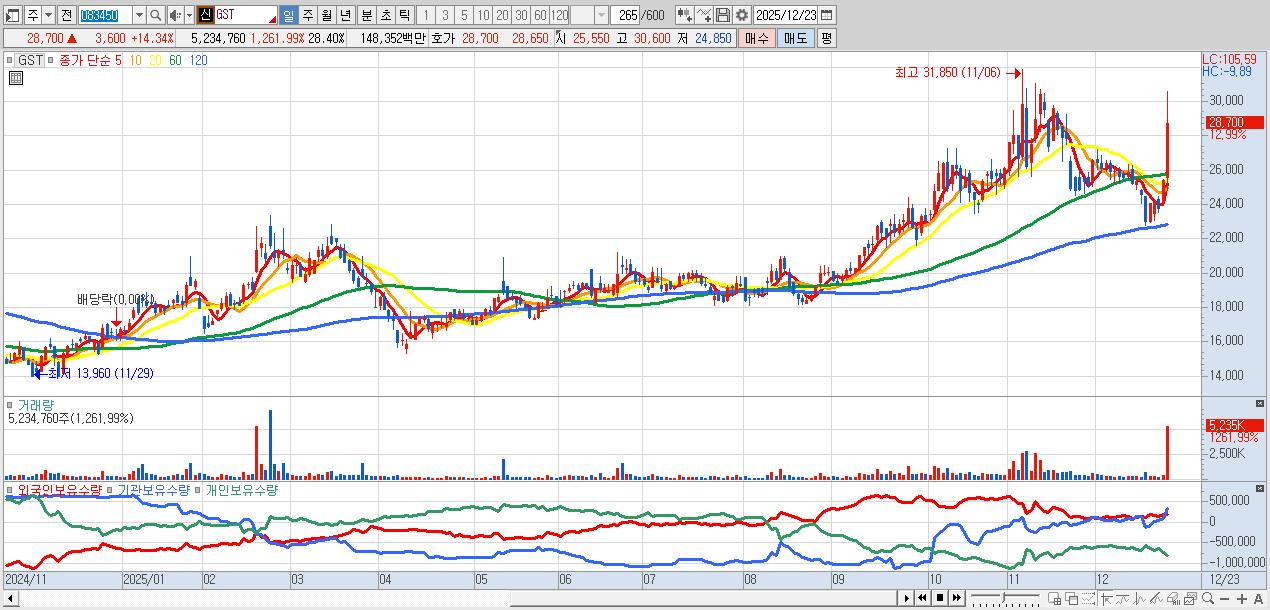Click the moving-average line tool icon
This screenshot has height=610, width=1270.
[x=1122, y=599]
